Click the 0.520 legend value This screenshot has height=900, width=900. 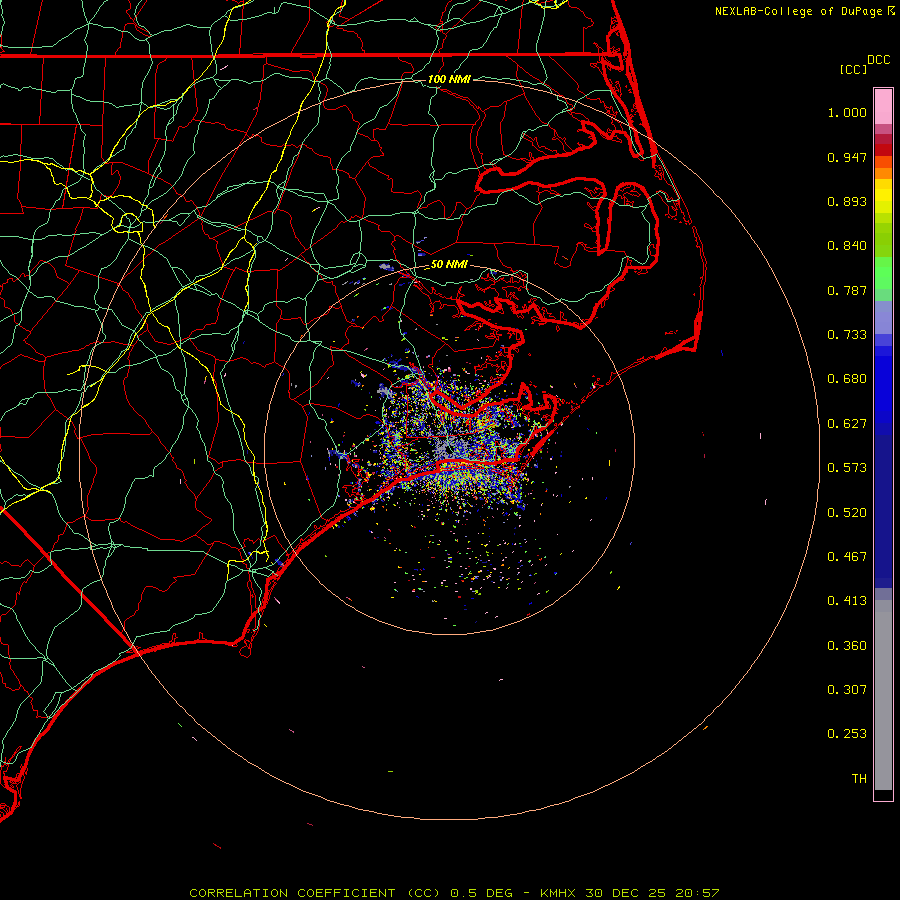pos(847,512)
